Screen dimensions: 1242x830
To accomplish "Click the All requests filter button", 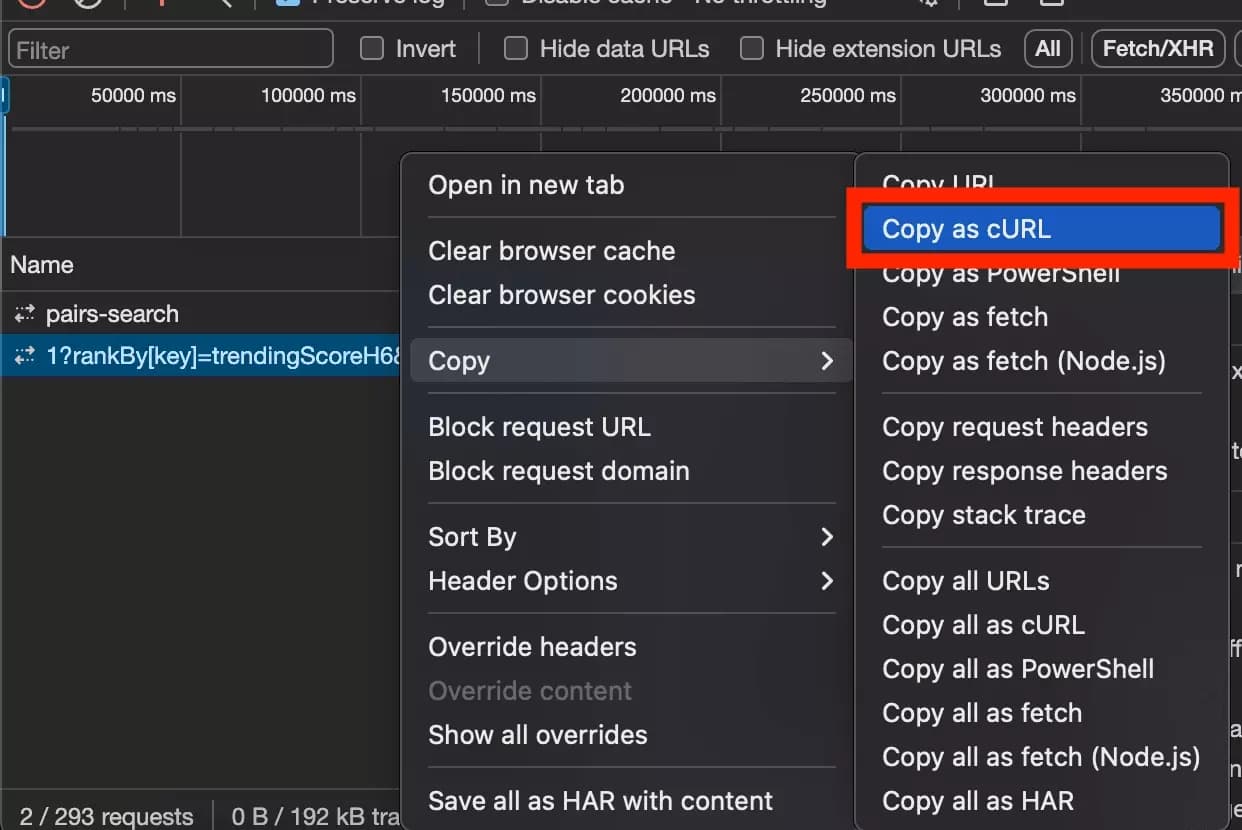I will 1047,48.
